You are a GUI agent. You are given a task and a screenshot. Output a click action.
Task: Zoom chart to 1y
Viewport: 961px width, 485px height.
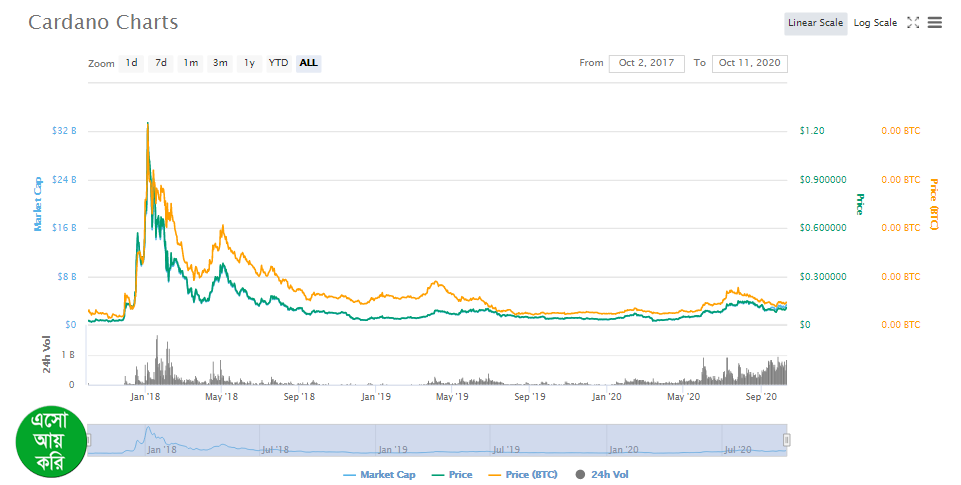[x=249, y=63]
